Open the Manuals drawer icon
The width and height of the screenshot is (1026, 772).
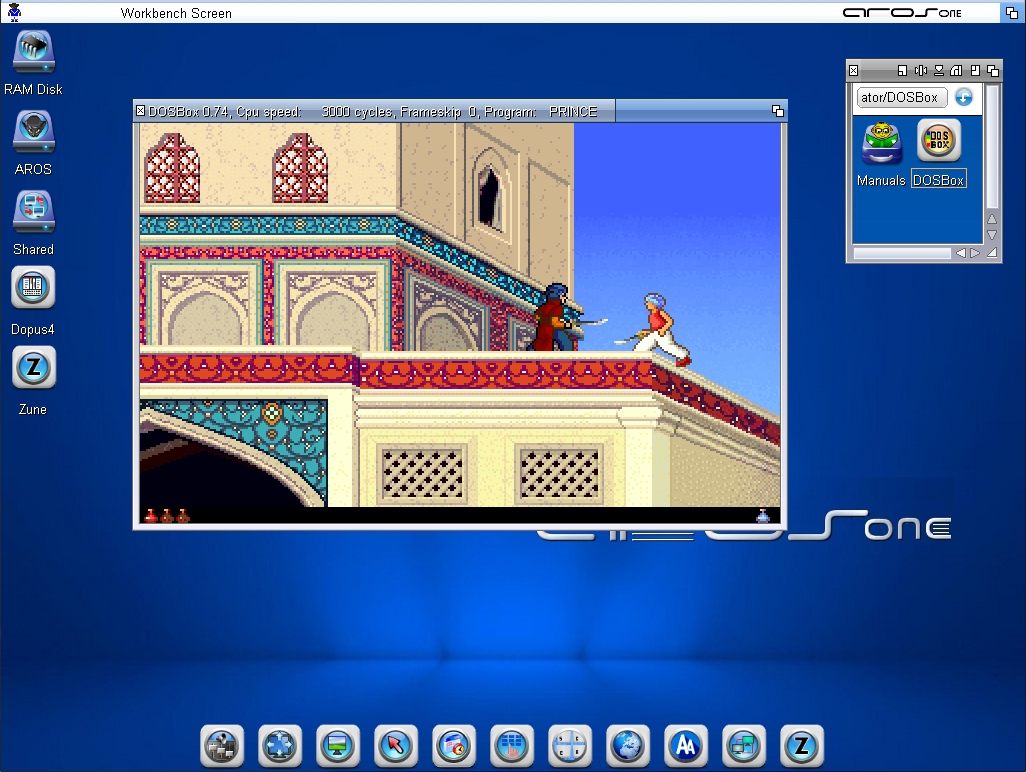tap(880, 142)
